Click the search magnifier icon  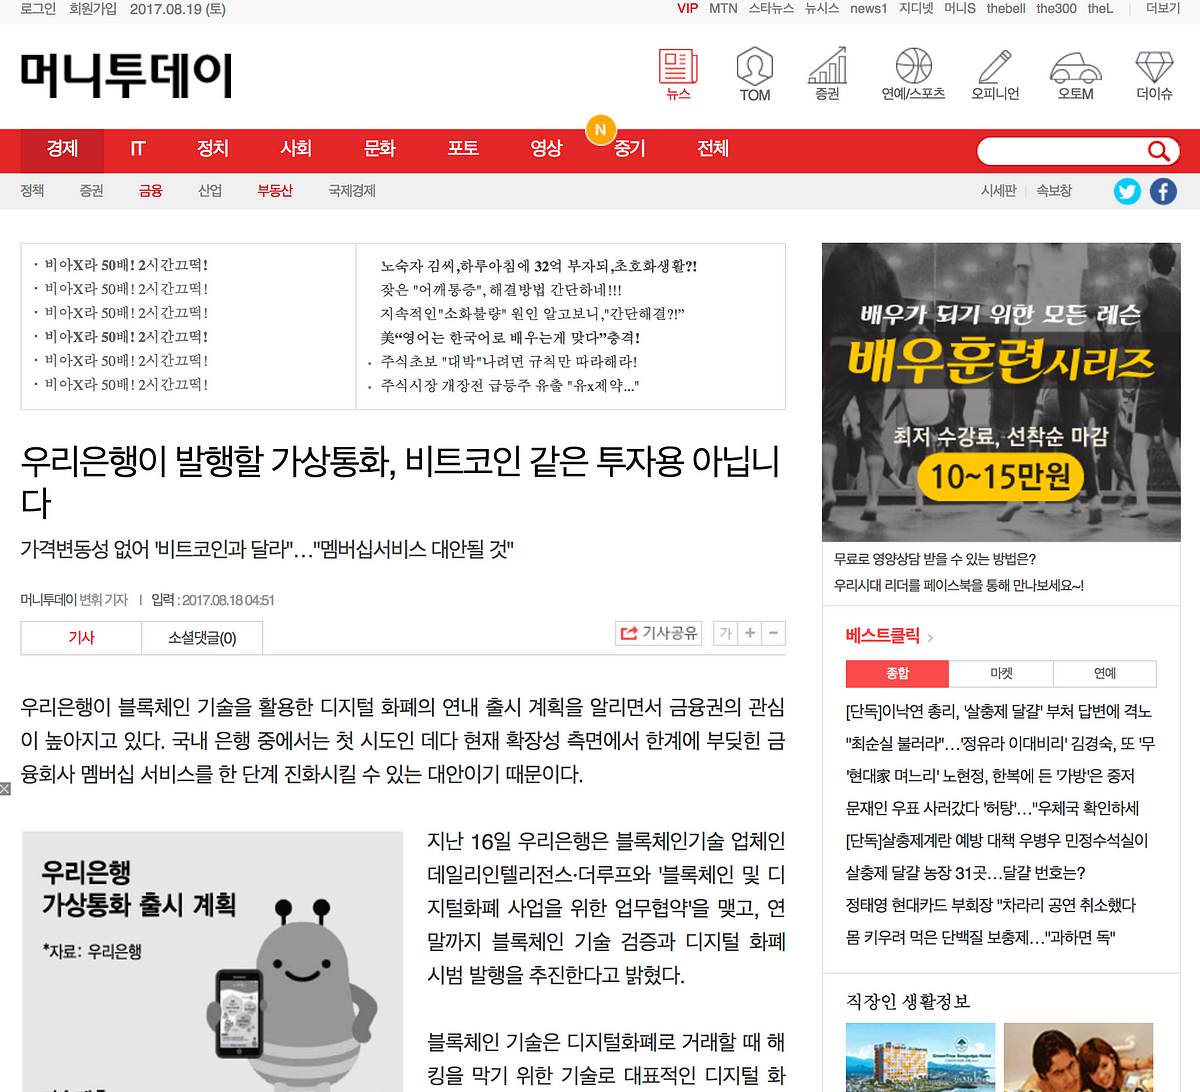(1158, 151)
